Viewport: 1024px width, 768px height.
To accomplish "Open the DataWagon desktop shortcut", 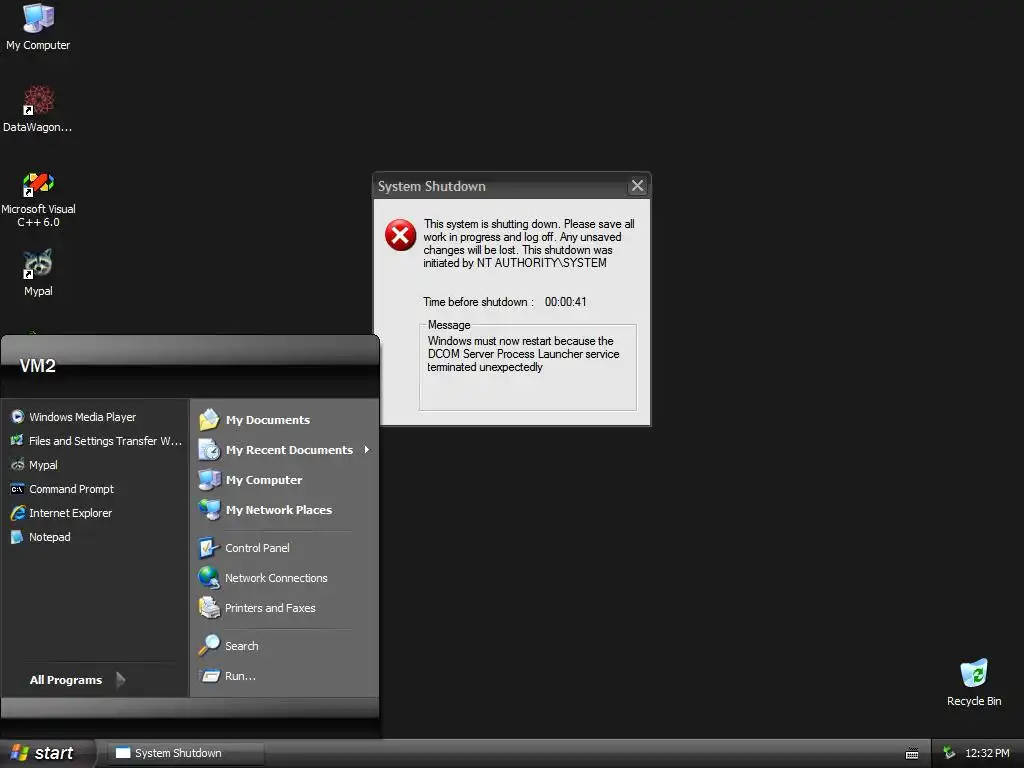I will (38, 108).
